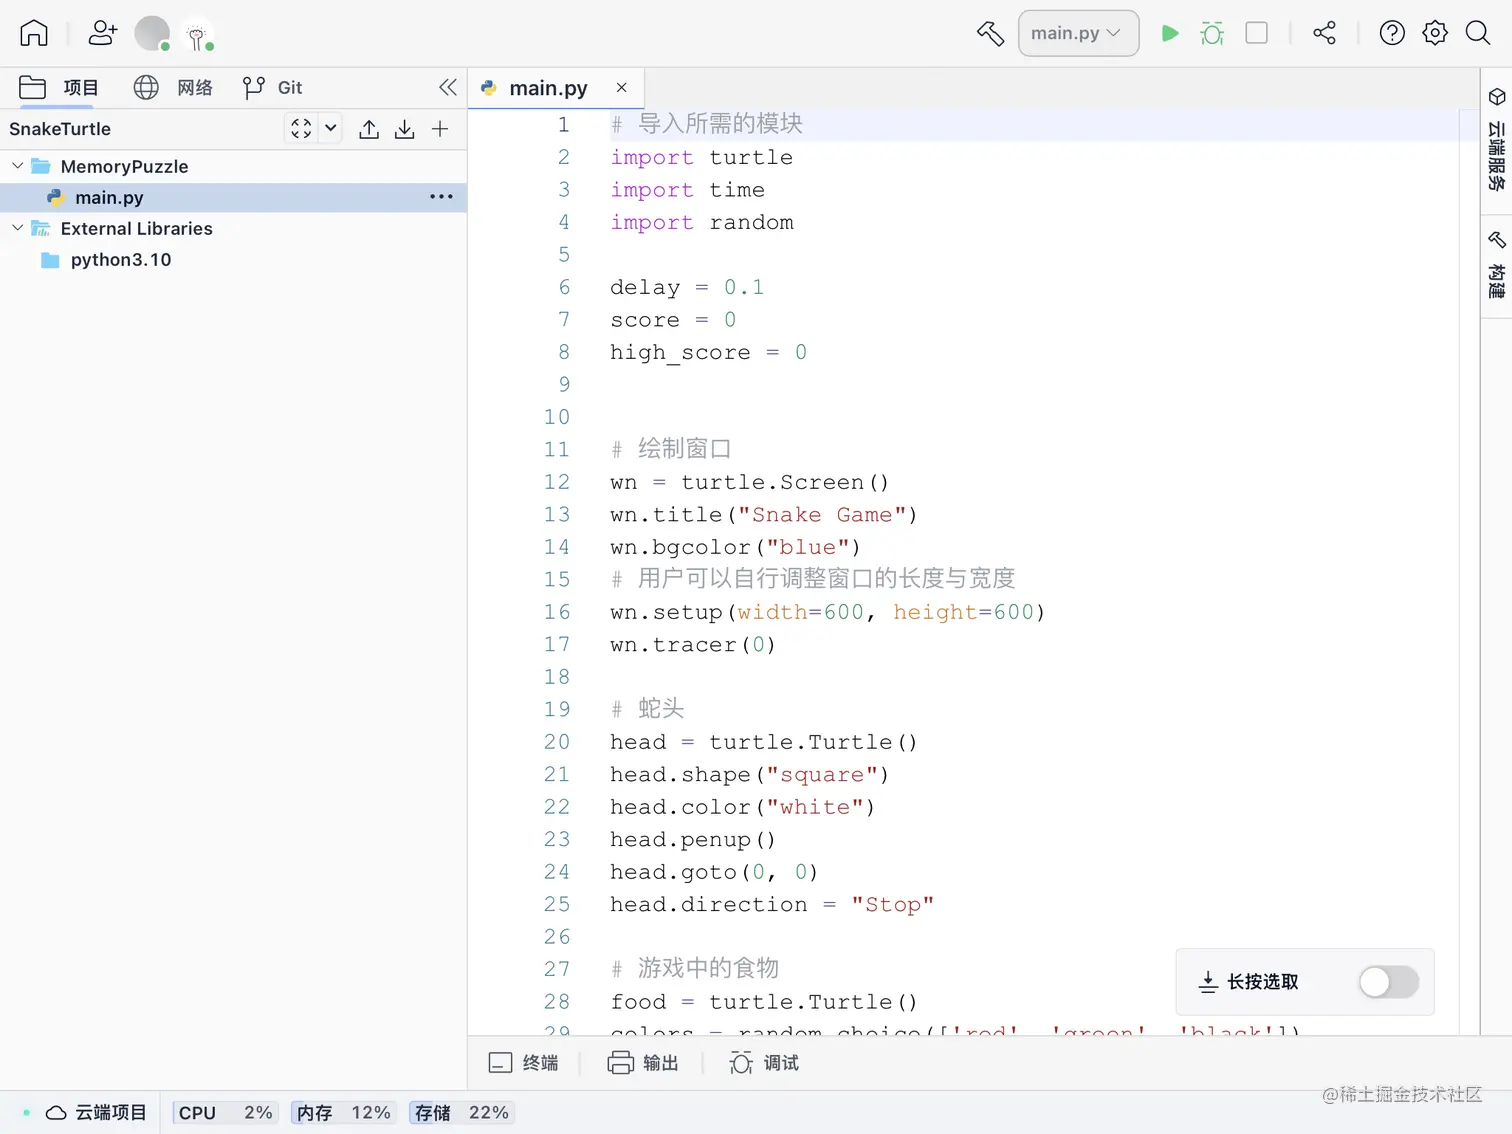Invite collaborator with add-user icon

pyautogui.click(x=102, y=33)
